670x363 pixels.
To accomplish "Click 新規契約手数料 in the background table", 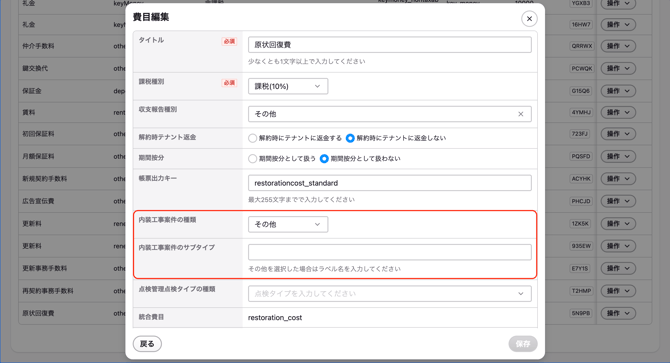I will 44,179.
